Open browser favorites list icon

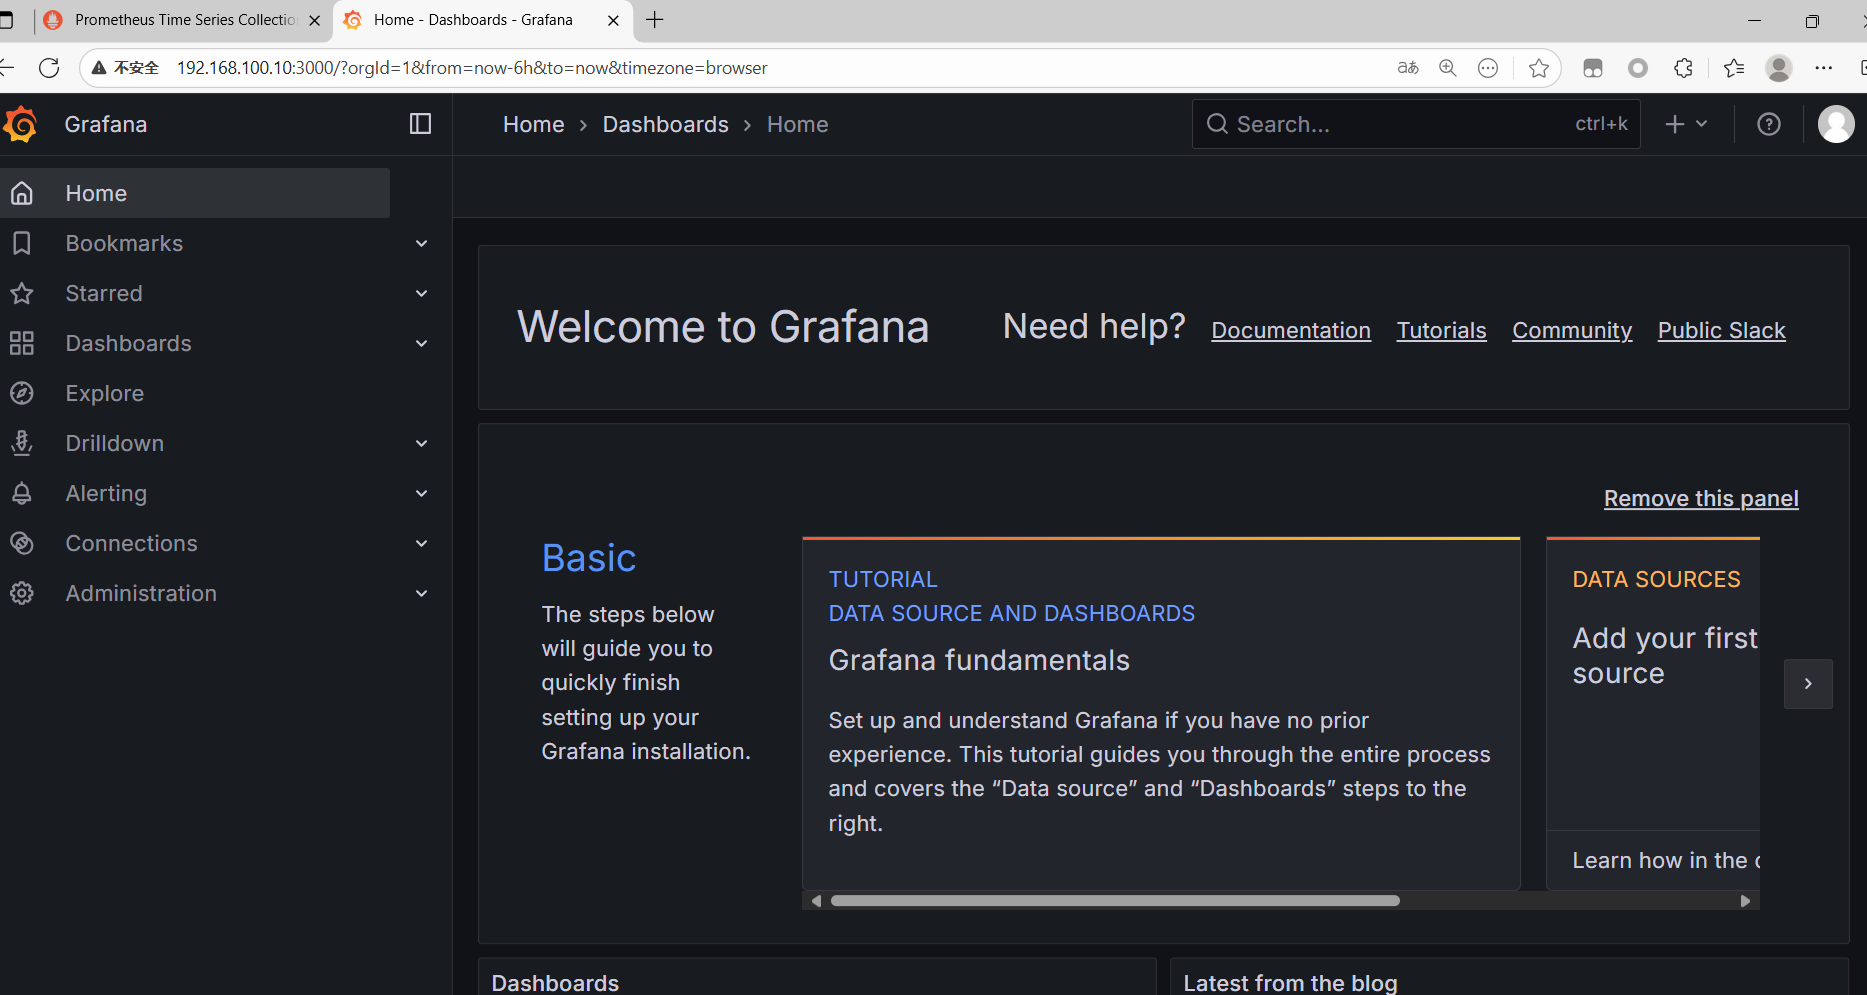tap(1734, 68)
